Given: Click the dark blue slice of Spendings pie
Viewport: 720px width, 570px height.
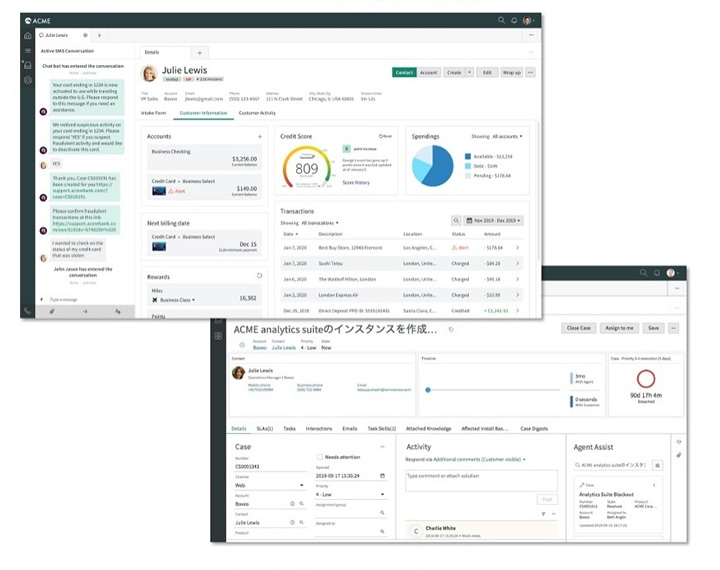Looking at the screenshot, I should (440, 166).
